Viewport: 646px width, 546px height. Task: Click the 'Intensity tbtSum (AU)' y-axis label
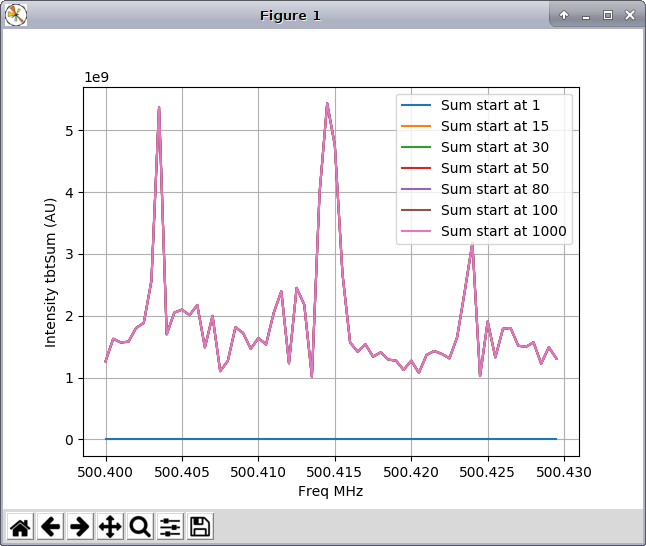click(x=51, y=271)
